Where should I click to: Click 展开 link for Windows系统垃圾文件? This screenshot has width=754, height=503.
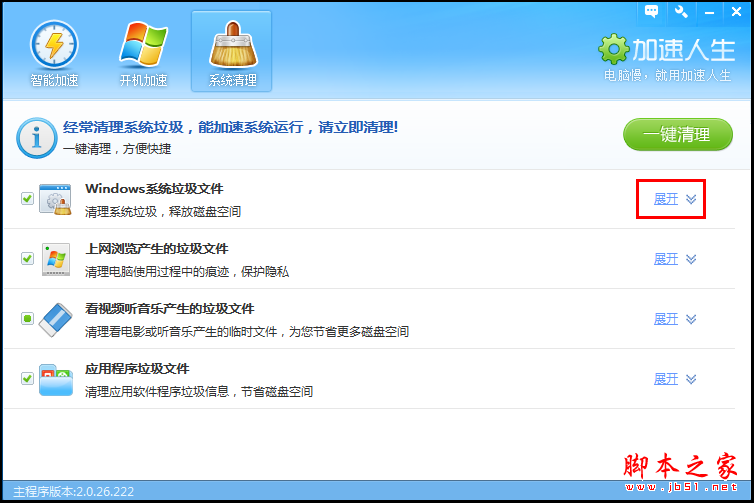coord(666,199)
